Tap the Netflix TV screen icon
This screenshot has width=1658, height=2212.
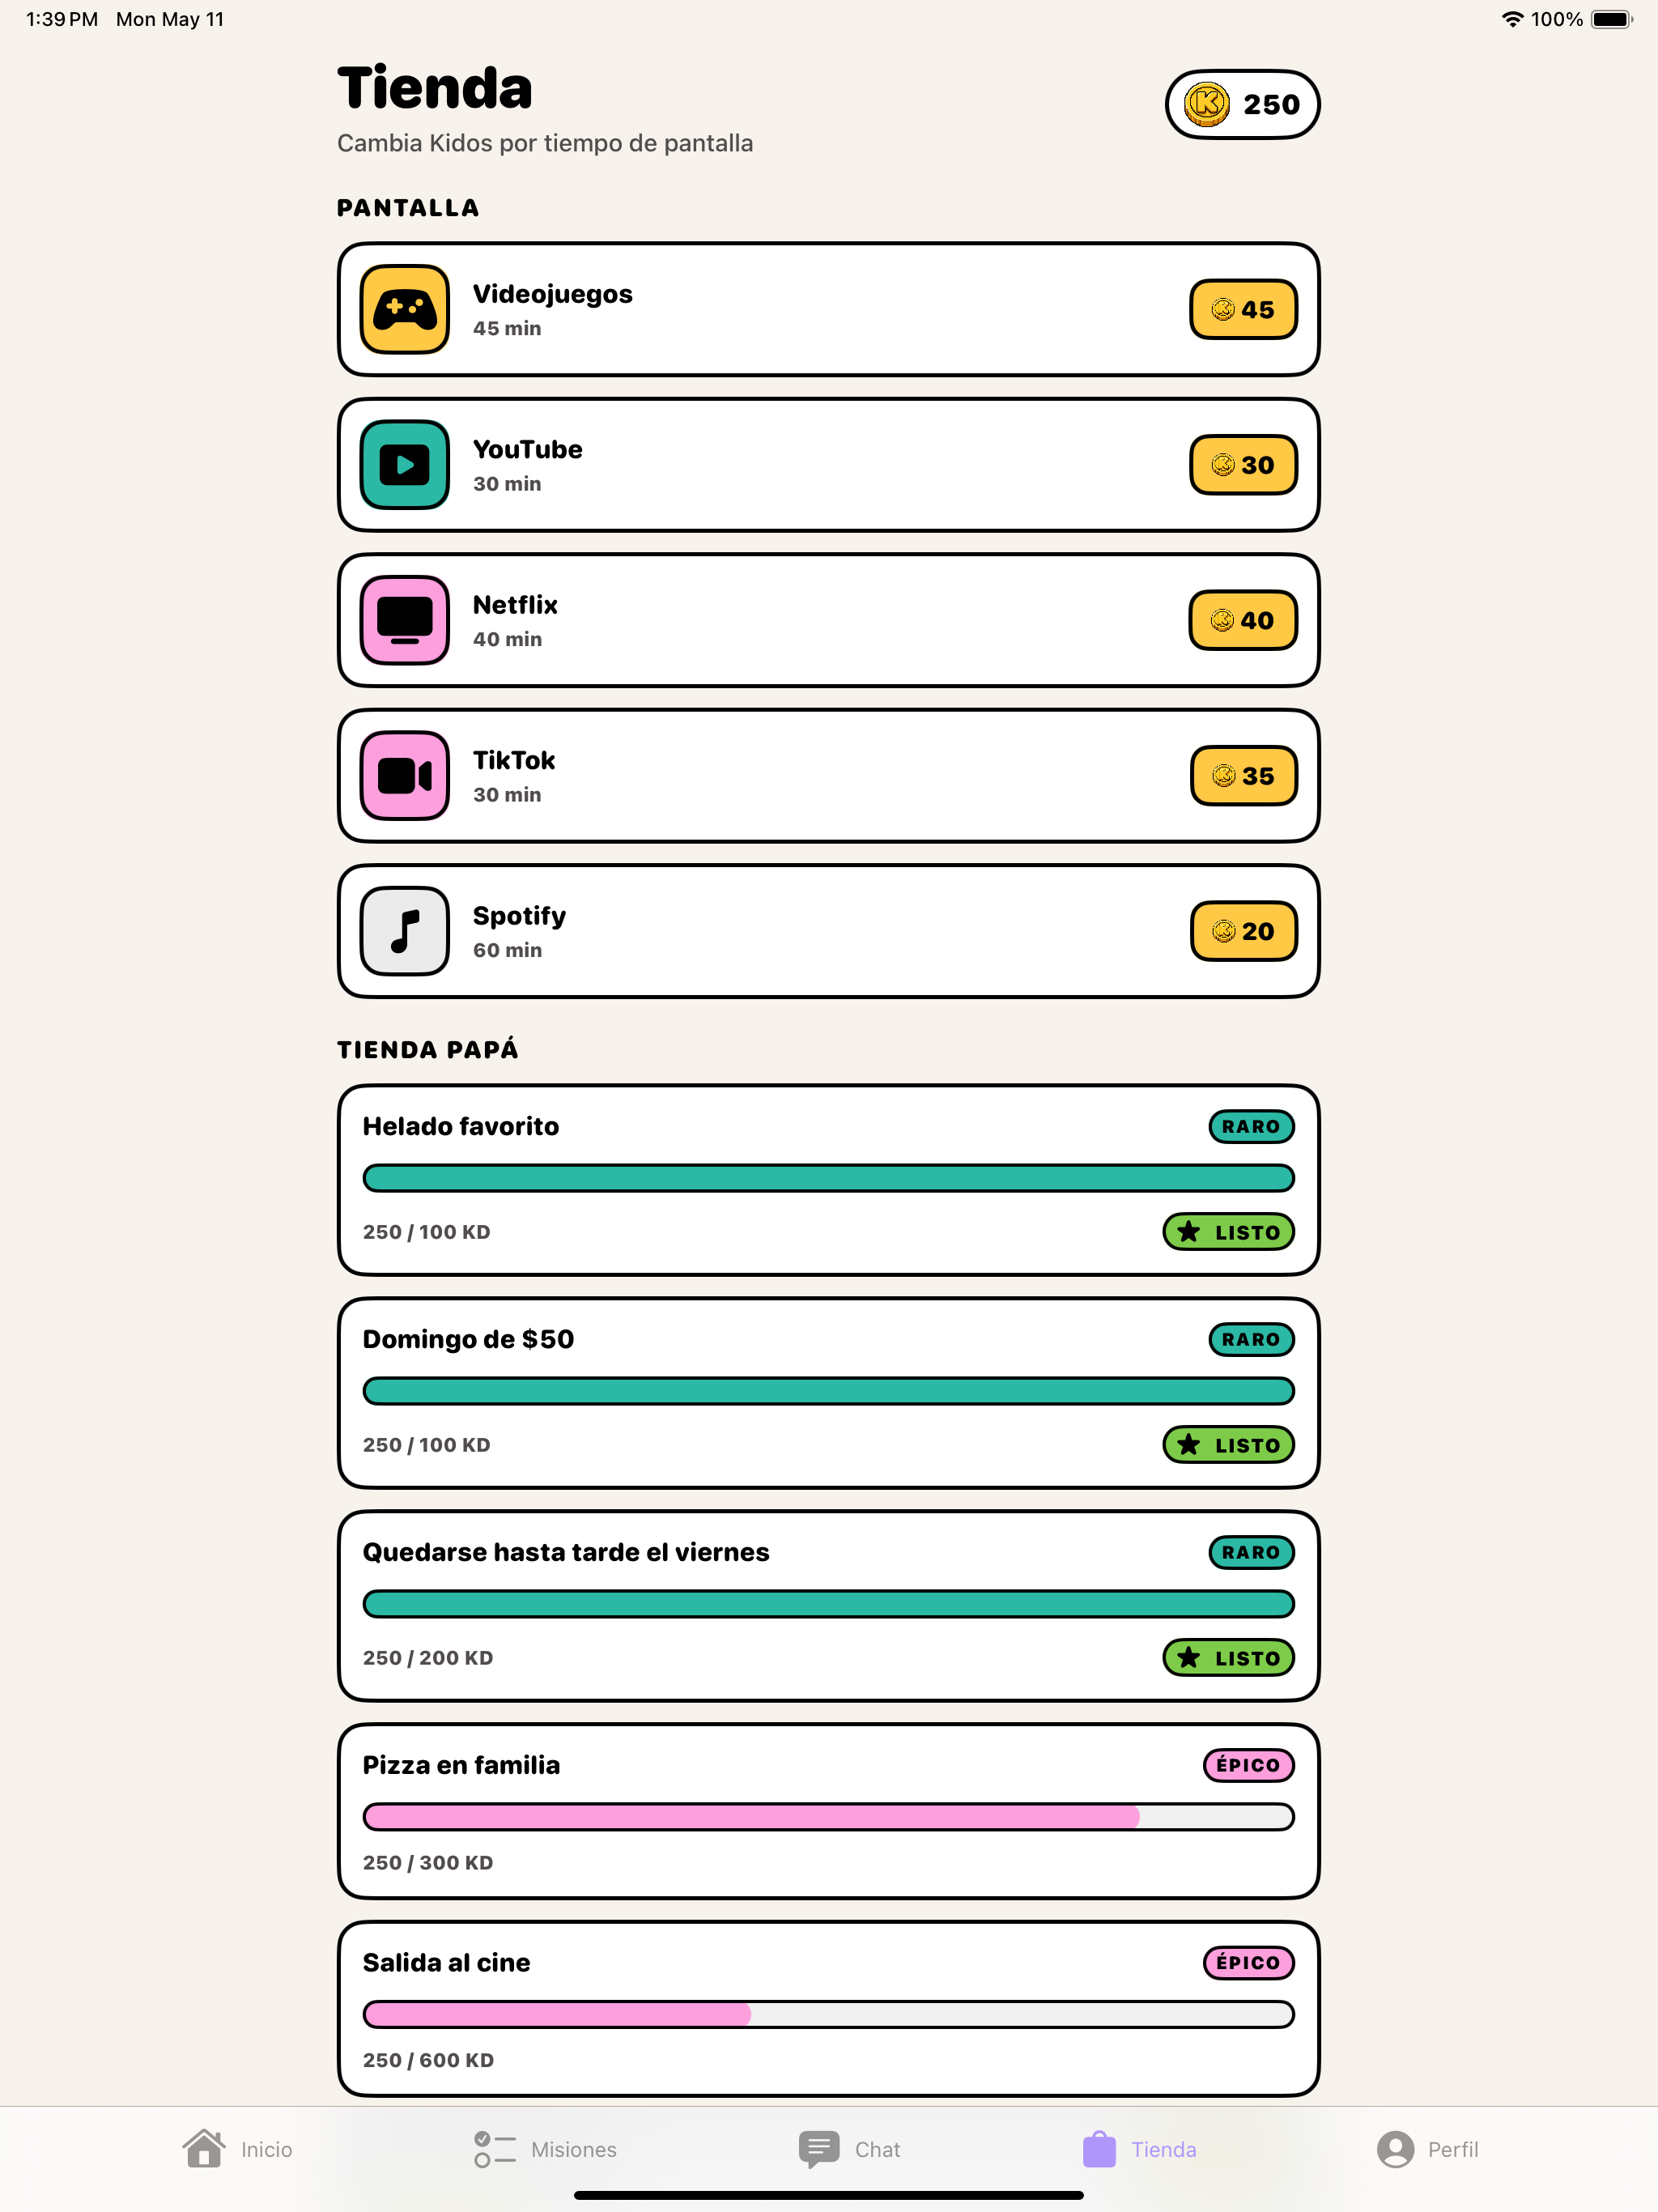tap(404, 620)
